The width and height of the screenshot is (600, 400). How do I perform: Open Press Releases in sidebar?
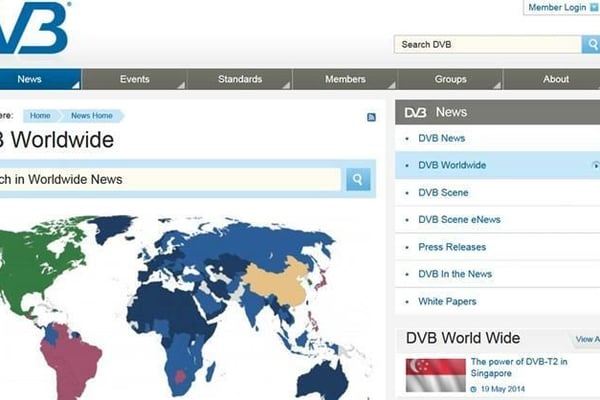pyautogui.click(x=452, y=247)
